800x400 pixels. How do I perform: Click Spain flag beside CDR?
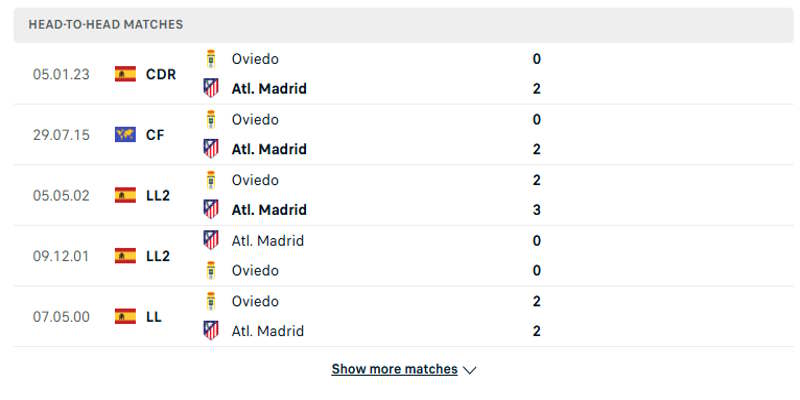click(125, 74)
